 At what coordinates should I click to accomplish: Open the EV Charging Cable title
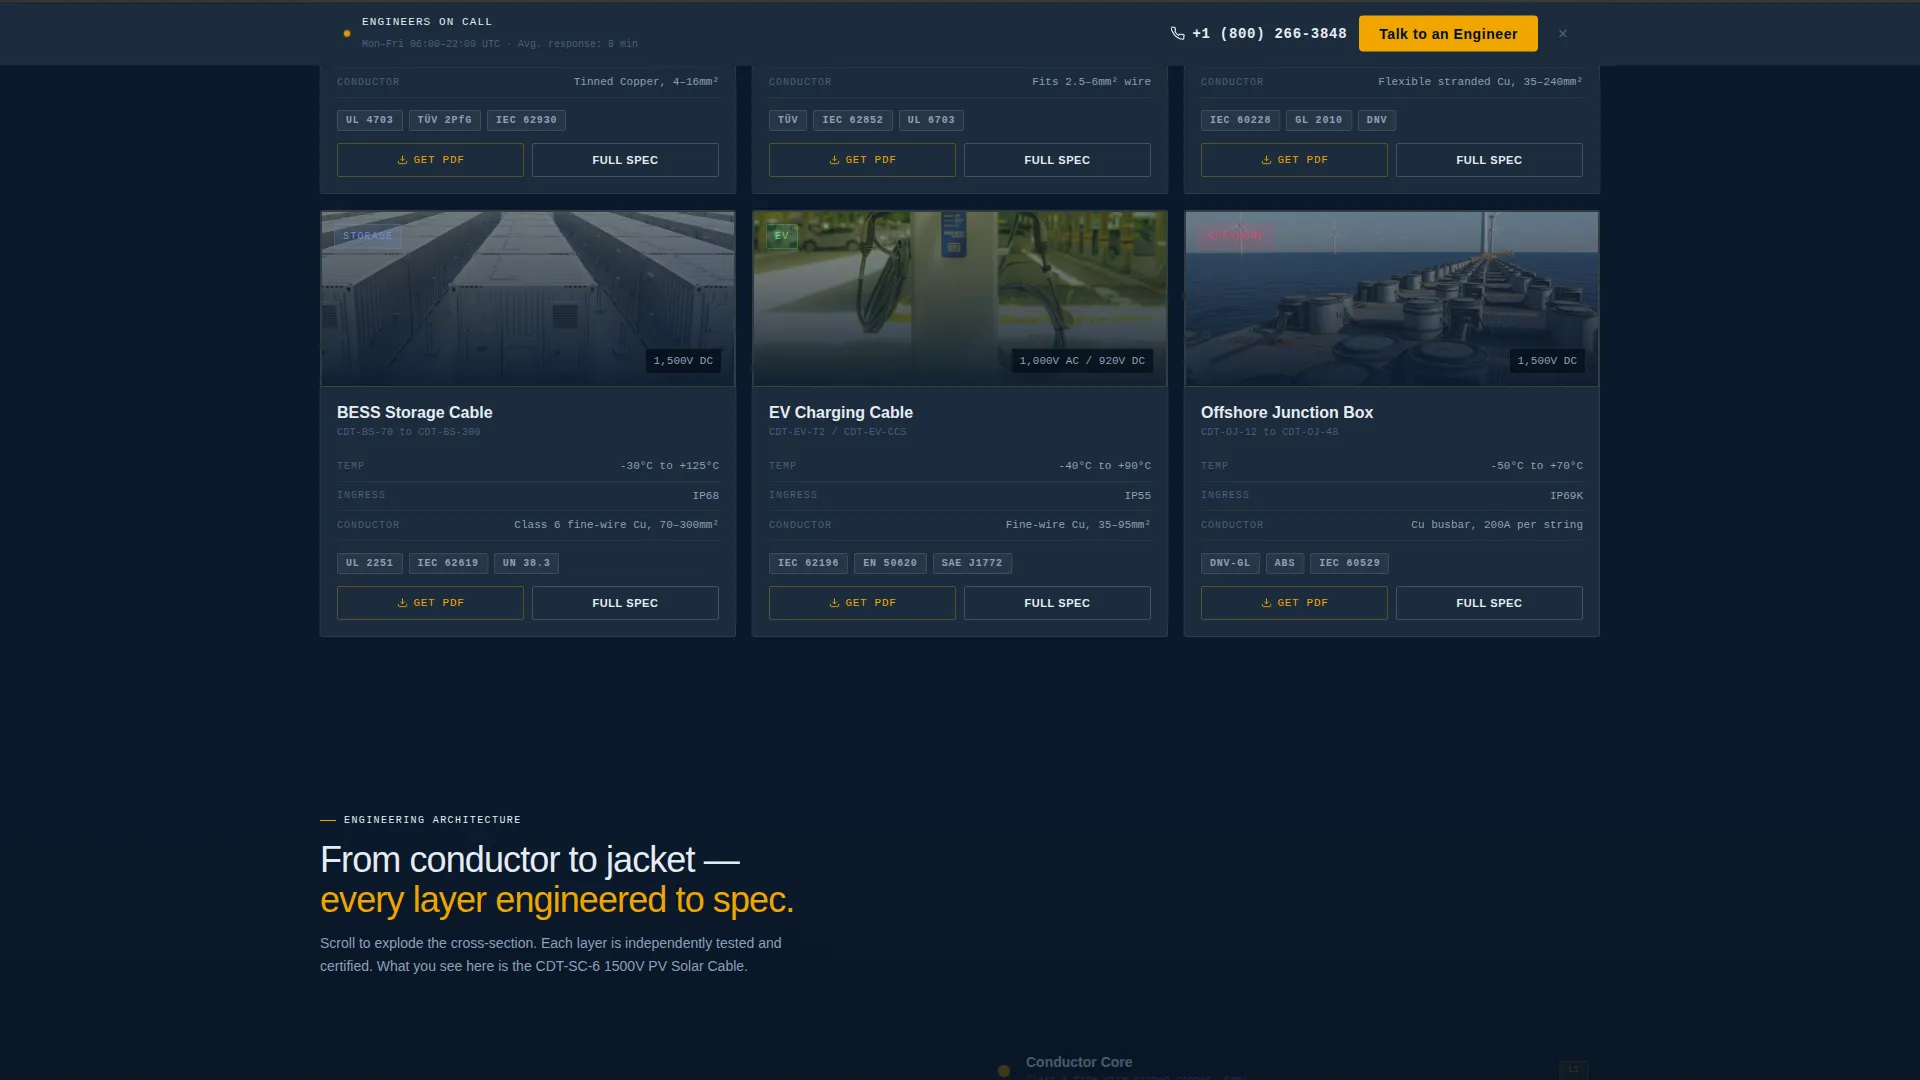841,412
